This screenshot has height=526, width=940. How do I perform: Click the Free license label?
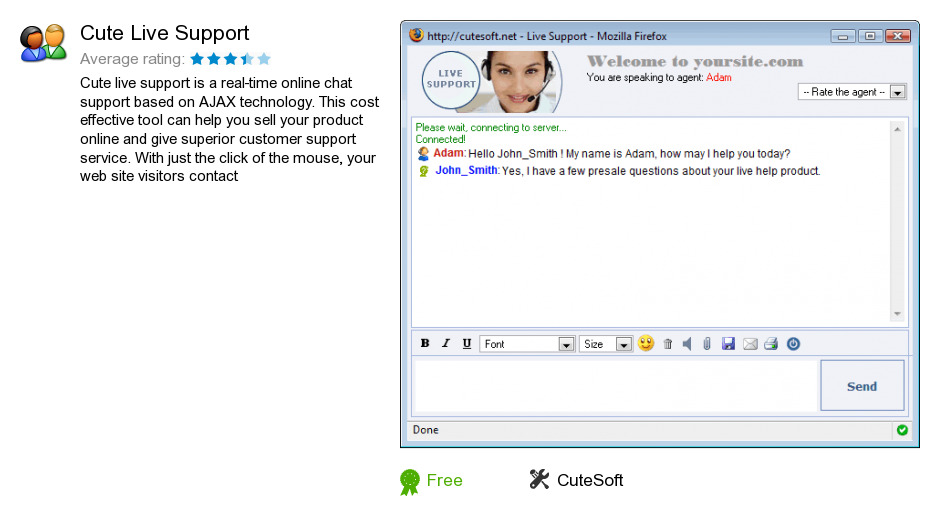coord(444,480)
